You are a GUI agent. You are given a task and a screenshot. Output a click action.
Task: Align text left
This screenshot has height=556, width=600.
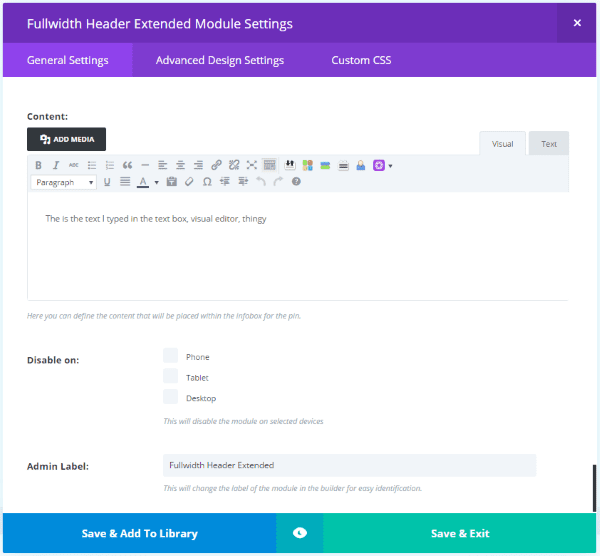pos(163,165)
